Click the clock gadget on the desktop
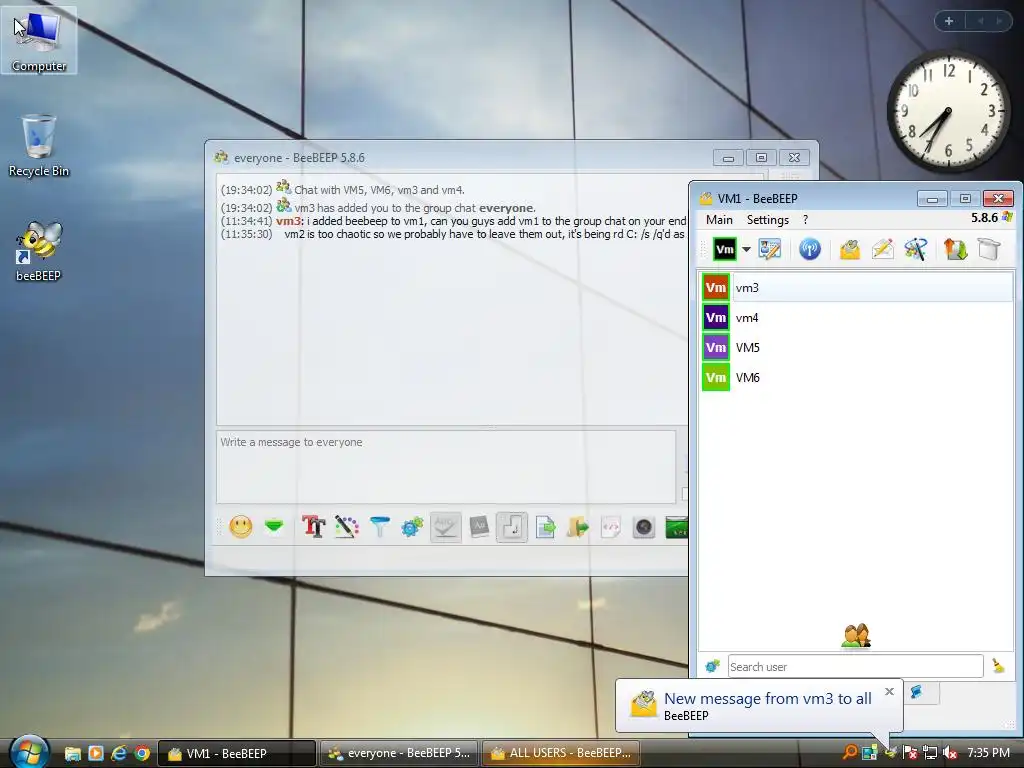Screen dimensions: 1024x768 [x=949, y=111]
